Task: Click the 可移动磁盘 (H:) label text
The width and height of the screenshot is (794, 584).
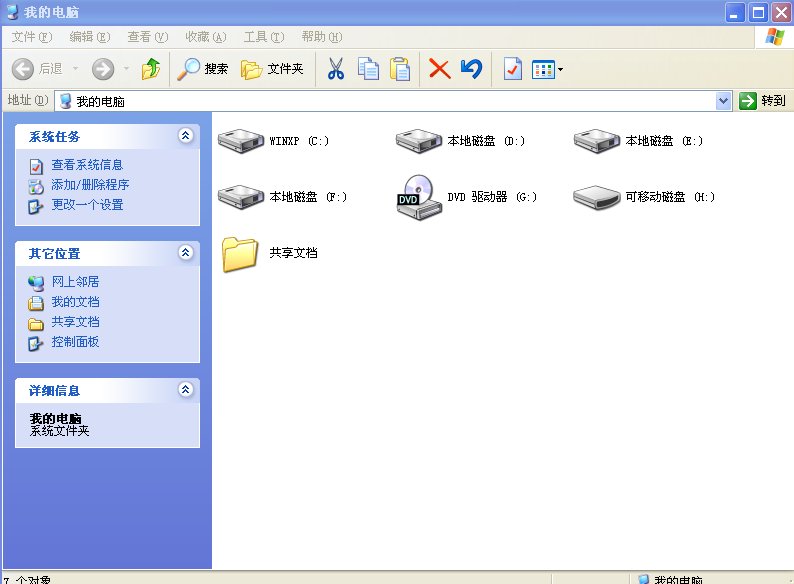Action: 670,197
